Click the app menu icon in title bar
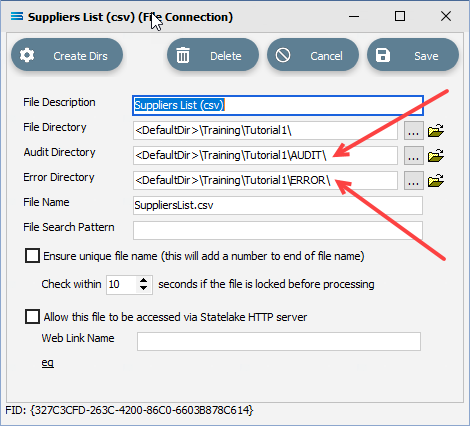This screenshot has width=470, height=426. pos(17,16)
